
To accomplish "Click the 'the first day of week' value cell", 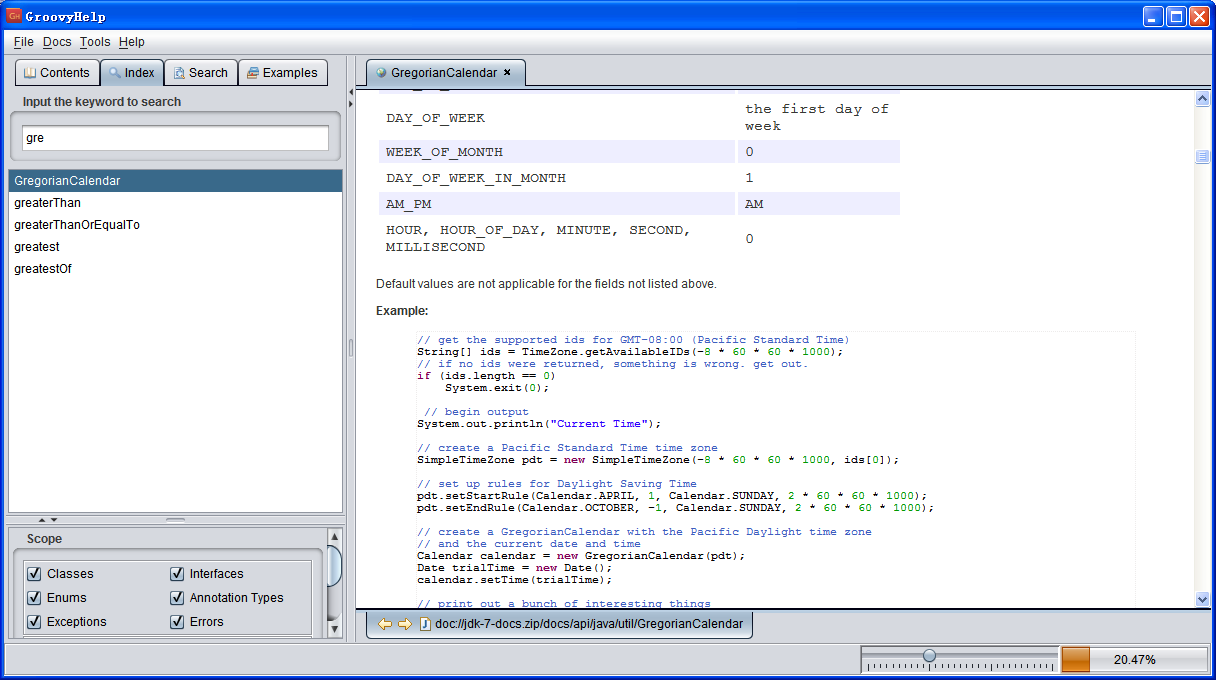I will [x=818, y=118].
